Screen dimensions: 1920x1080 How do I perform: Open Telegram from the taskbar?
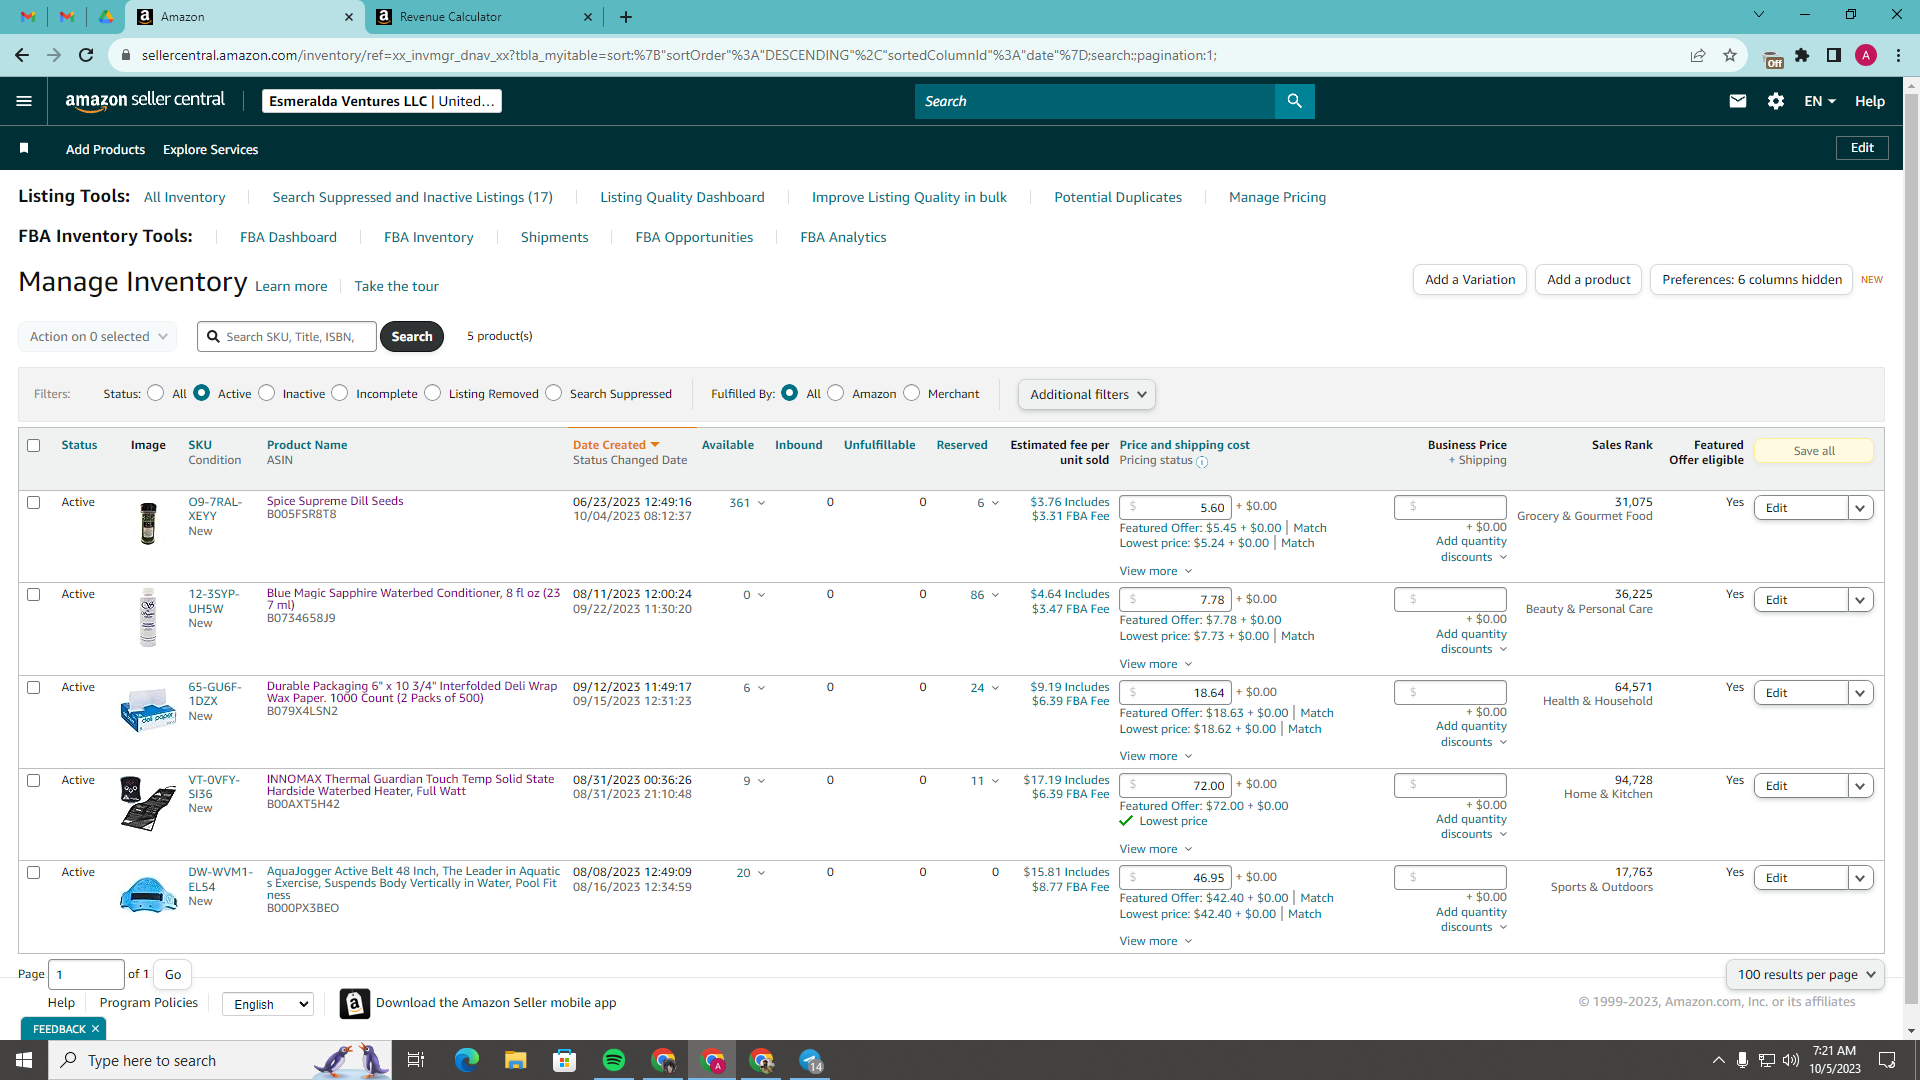(x=811, y=1060)
